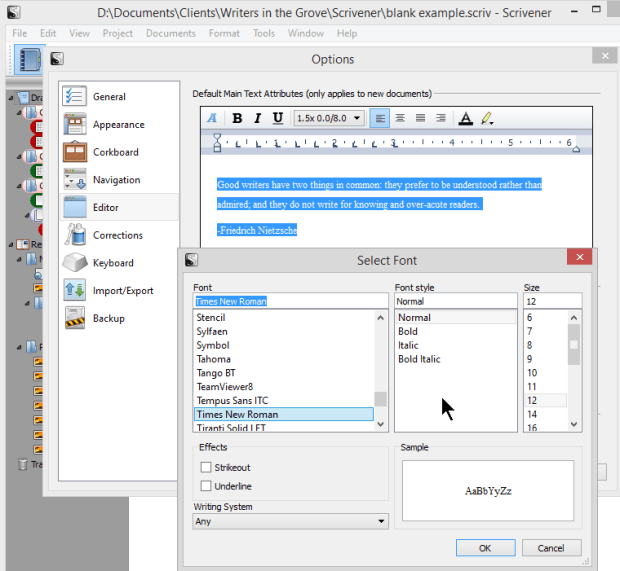Open Navigation options category

click(x=120, y=180)
